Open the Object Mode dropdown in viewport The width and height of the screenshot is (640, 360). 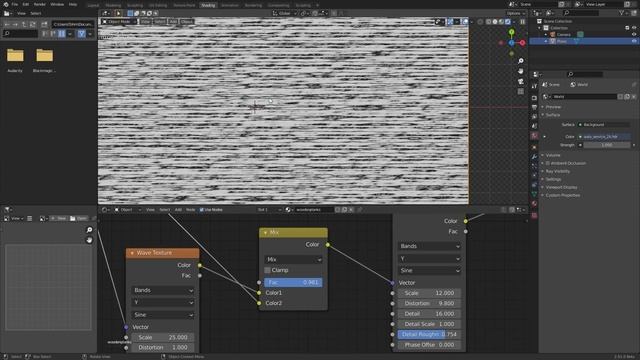(x=119, y=22)
